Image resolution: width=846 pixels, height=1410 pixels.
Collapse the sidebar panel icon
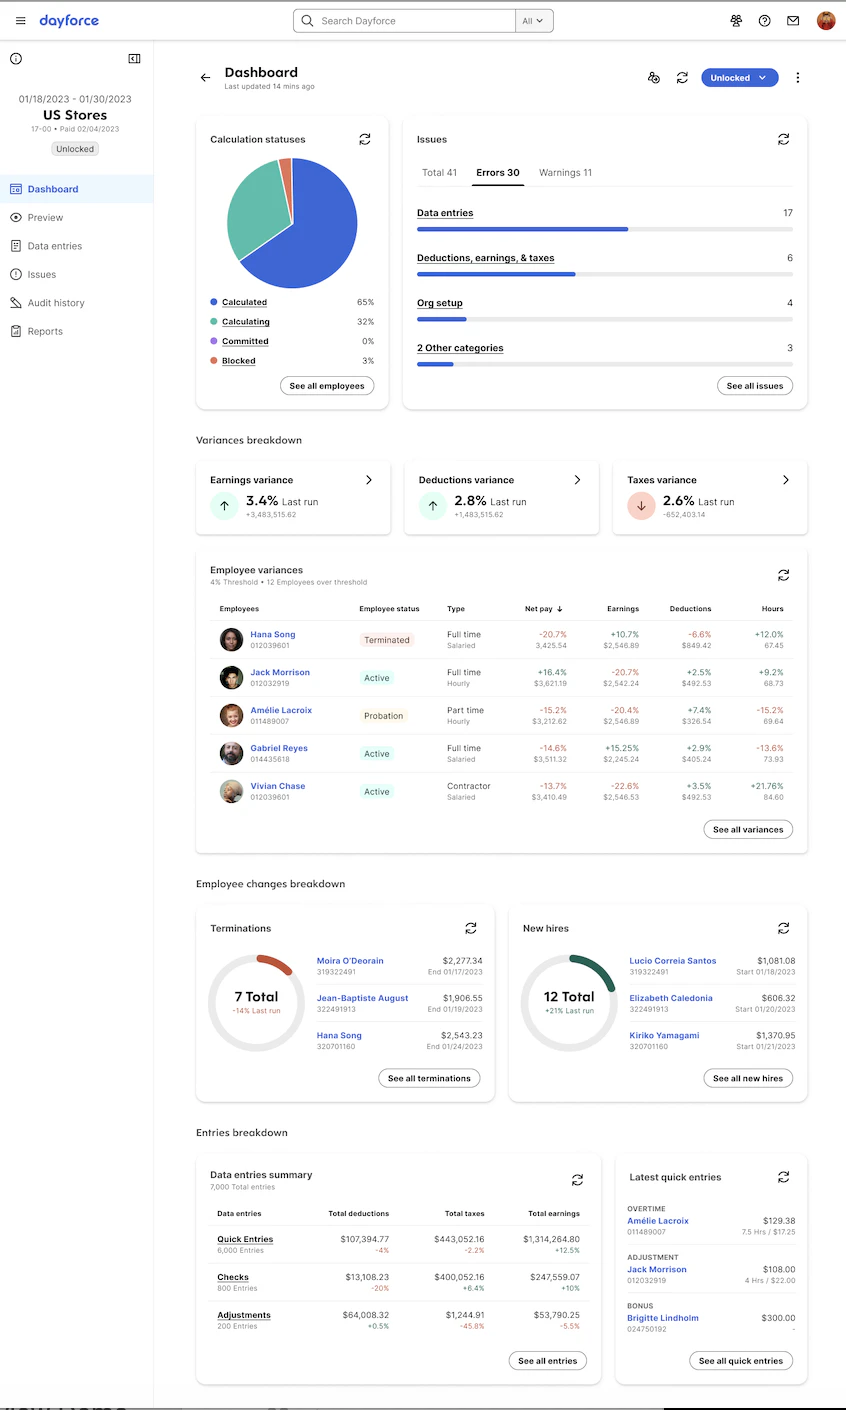point(134,59)
